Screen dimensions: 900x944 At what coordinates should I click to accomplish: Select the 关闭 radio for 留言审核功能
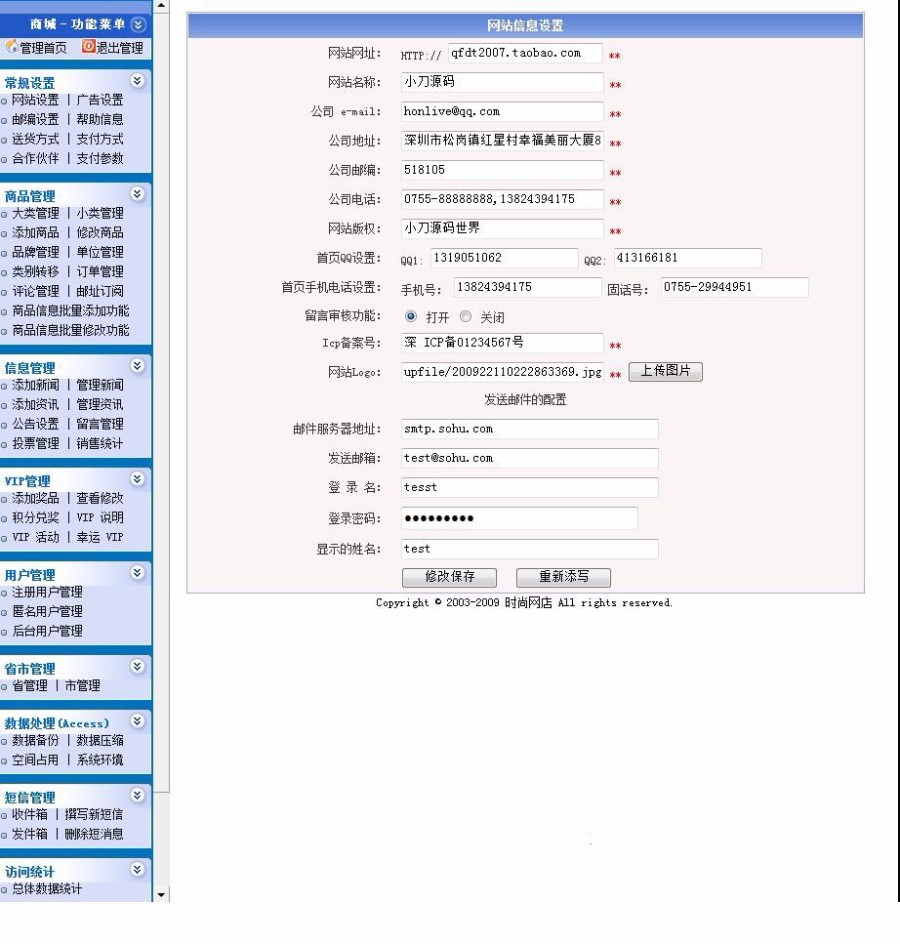click(465, 316)
